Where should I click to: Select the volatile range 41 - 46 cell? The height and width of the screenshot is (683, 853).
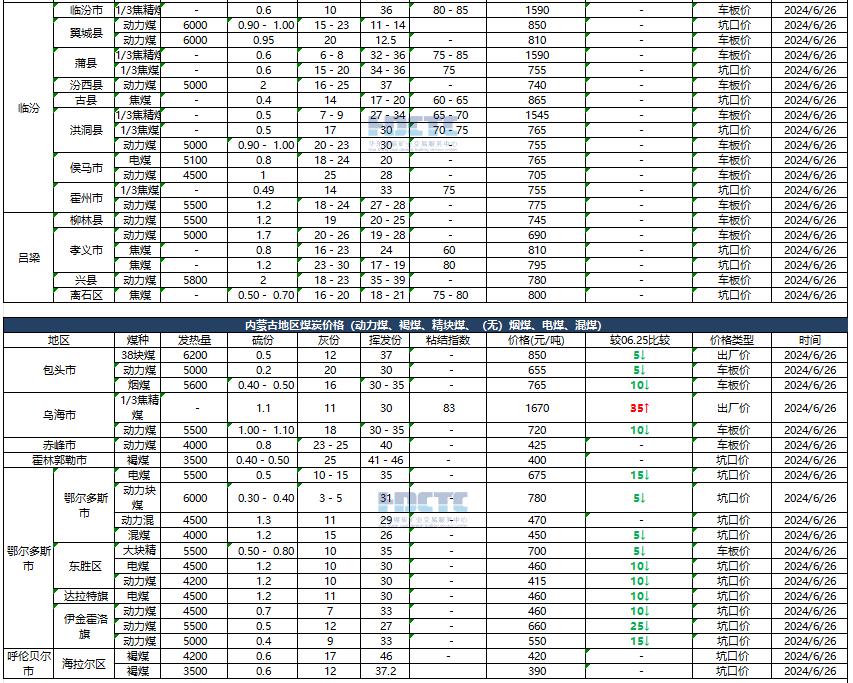(385, 460)
